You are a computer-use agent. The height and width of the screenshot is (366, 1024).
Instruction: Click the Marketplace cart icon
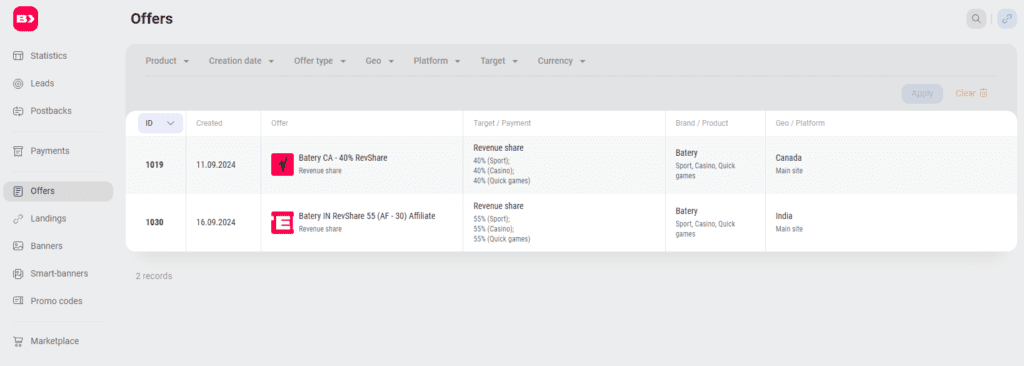18,341
